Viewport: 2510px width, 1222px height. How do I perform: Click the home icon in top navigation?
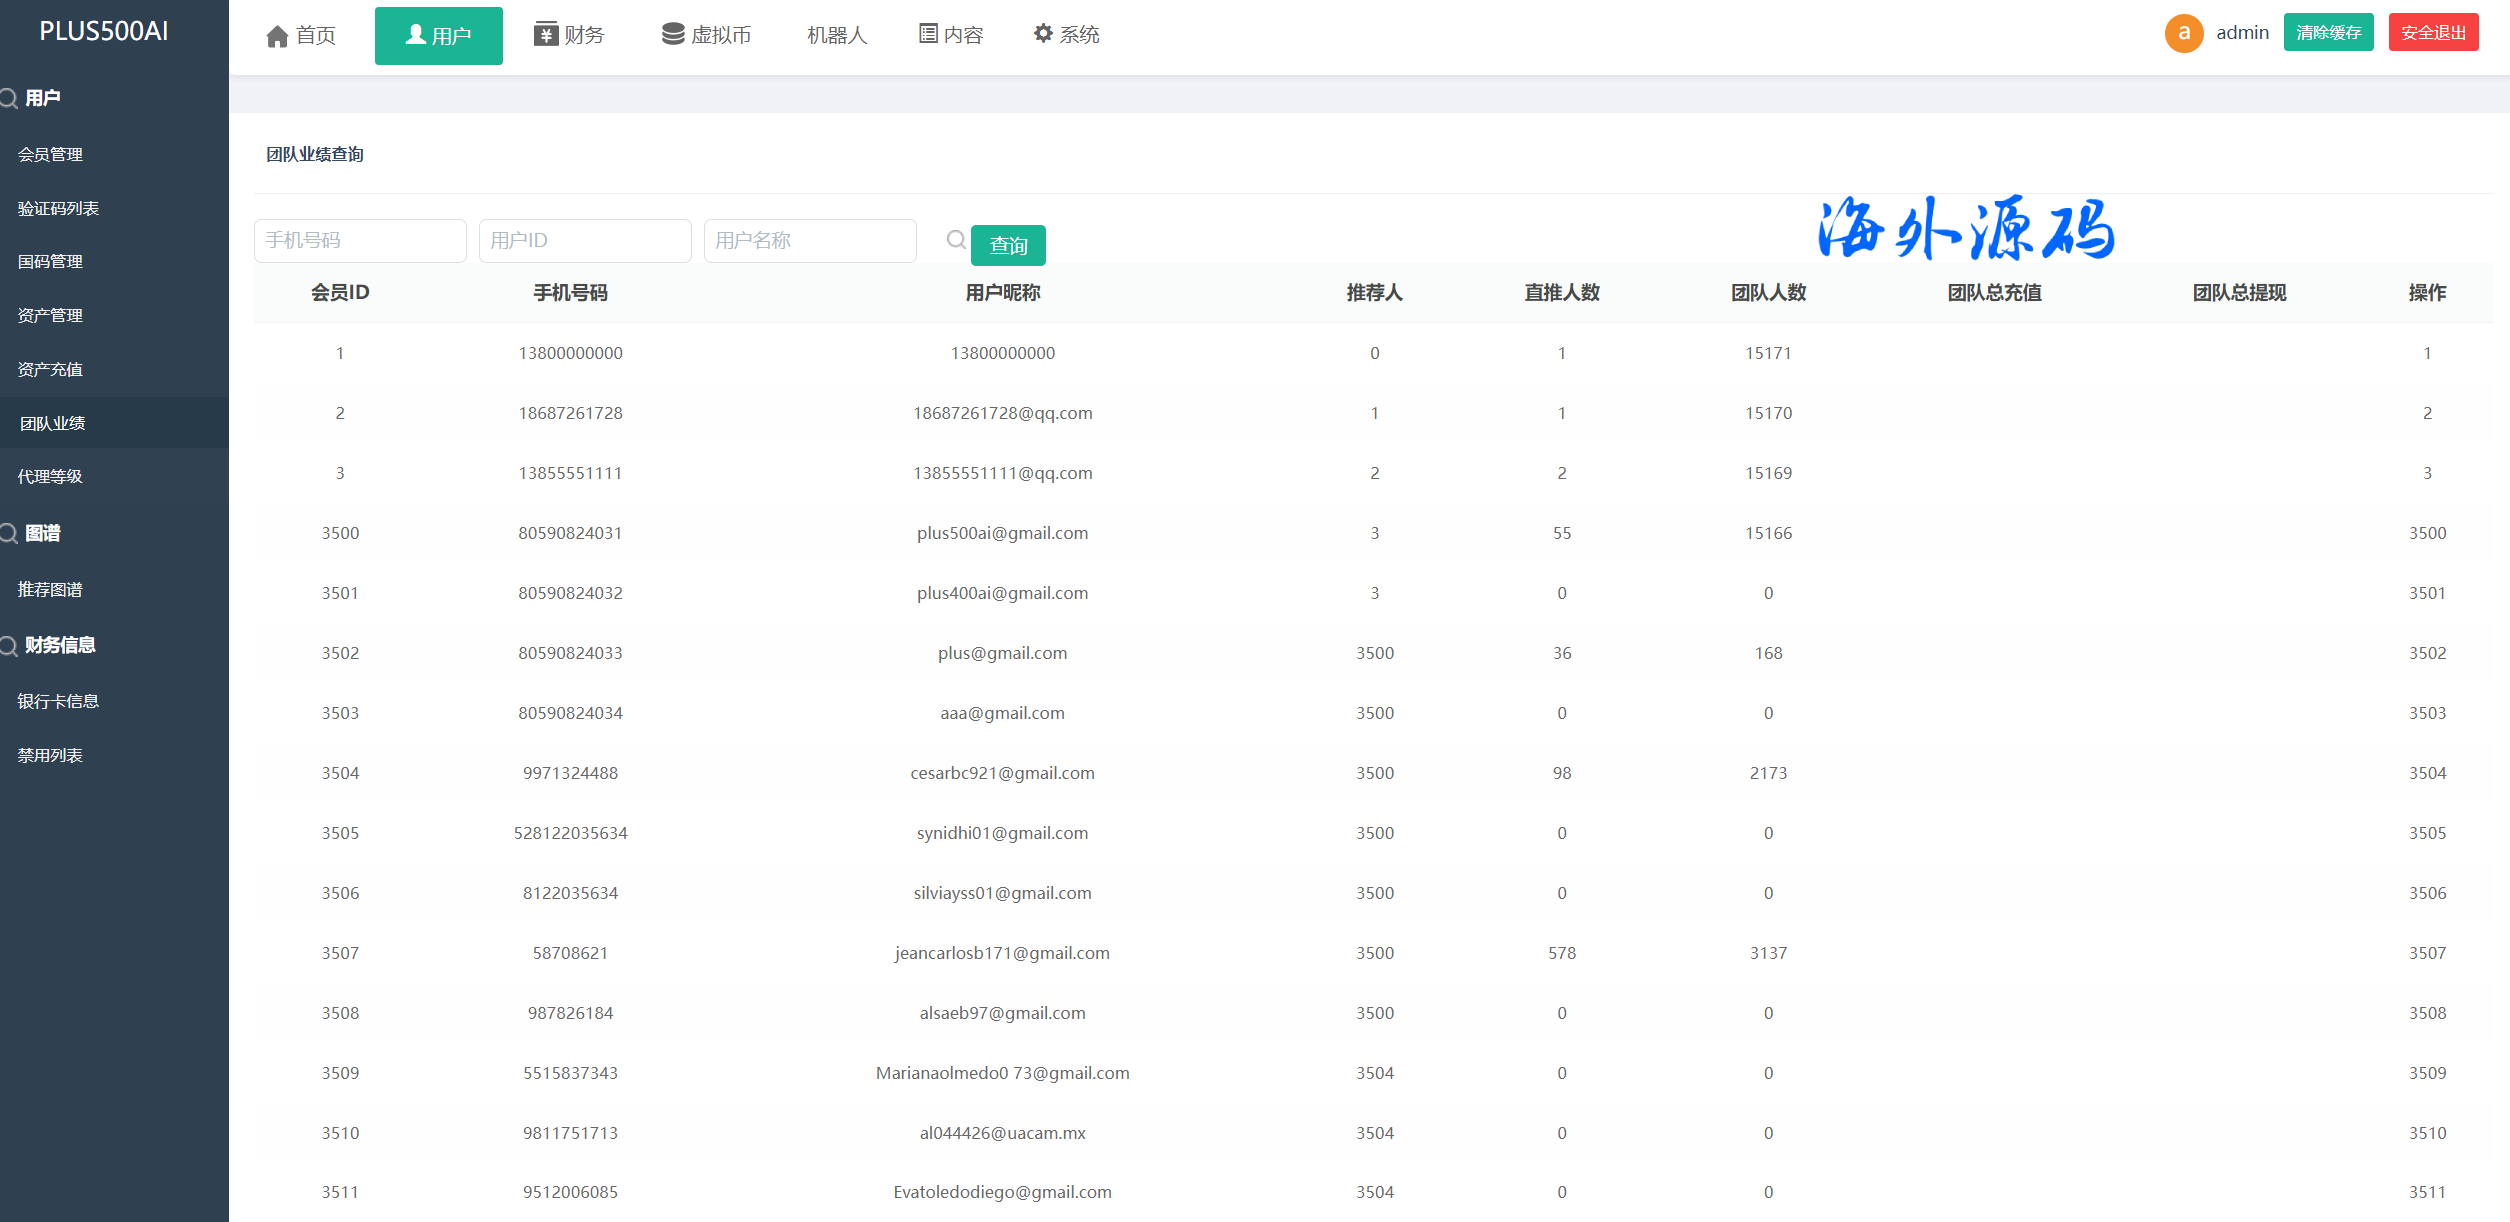[277, 36]
